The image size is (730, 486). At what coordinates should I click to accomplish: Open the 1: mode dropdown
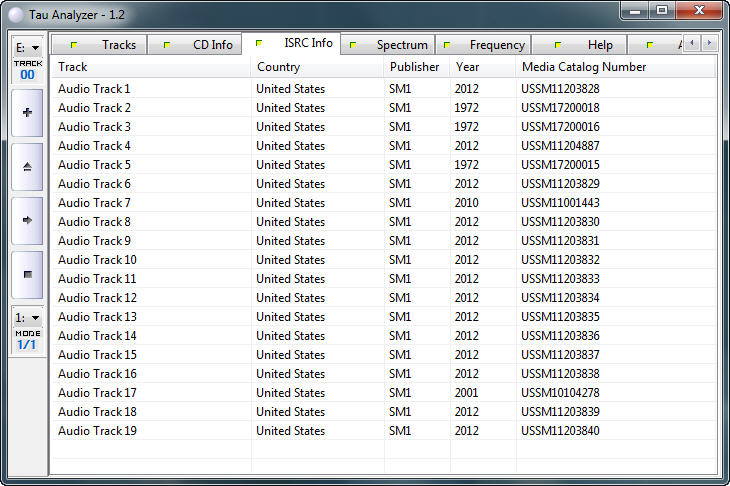27,317
